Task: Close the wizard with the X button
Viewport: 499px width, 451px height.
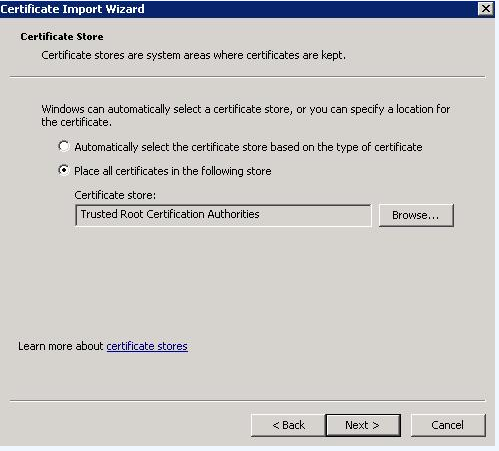Action: [x=486, y=9]
